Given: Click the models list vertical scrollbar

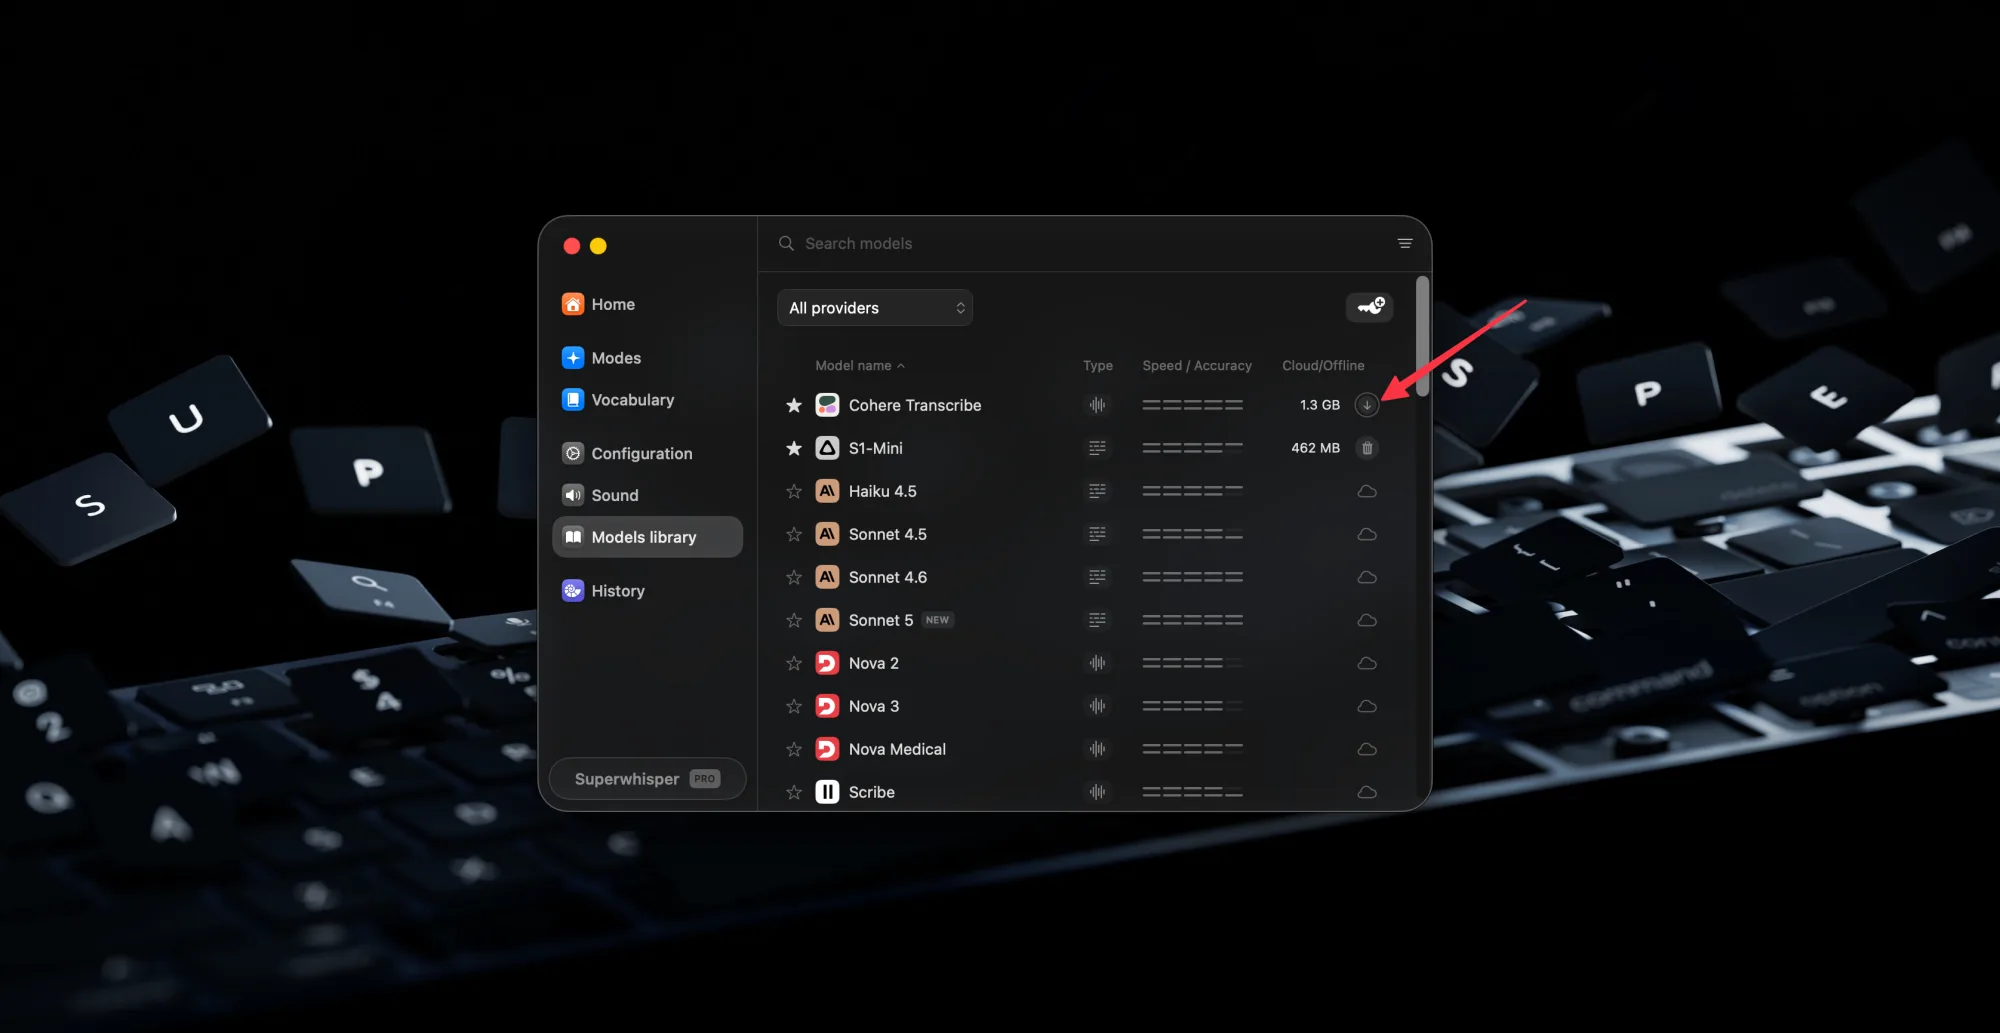Looking at the screenshot, I should pyautogui.click(x=1422, y=337).
